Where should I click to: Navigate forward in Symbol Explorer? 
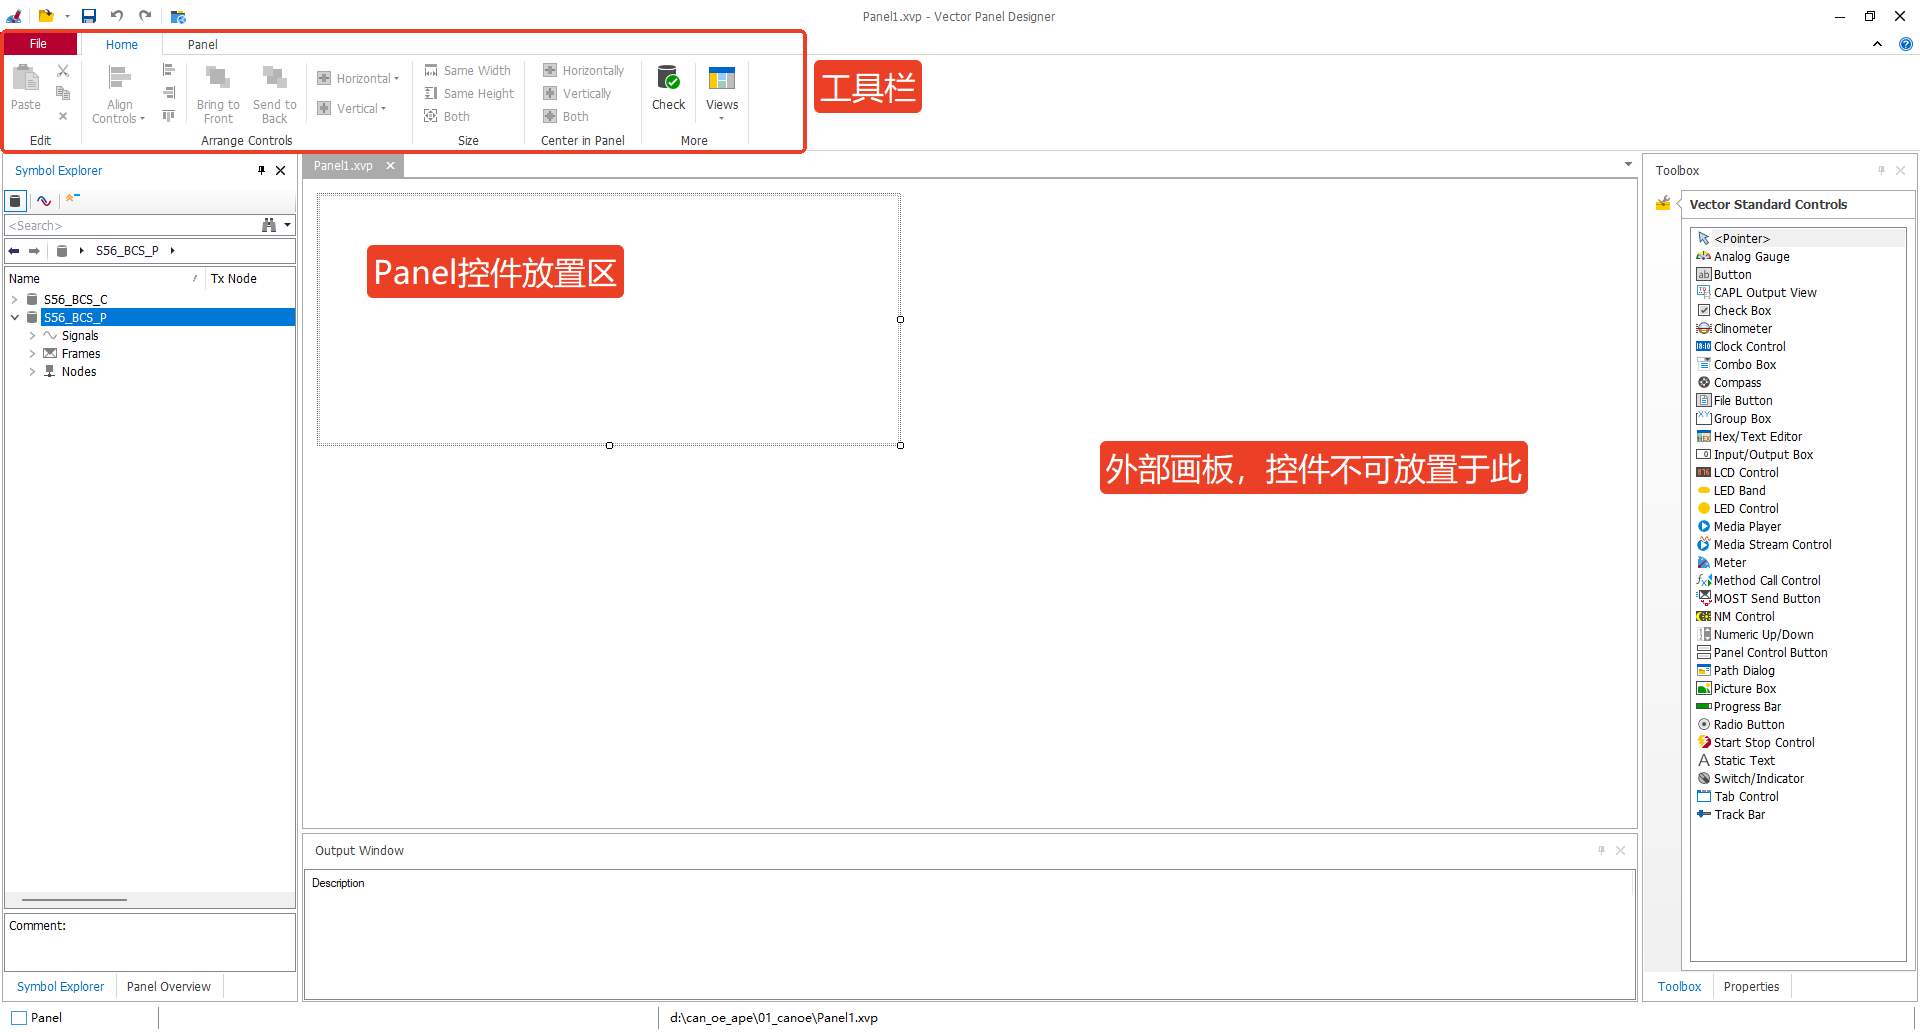click(34, 251)
